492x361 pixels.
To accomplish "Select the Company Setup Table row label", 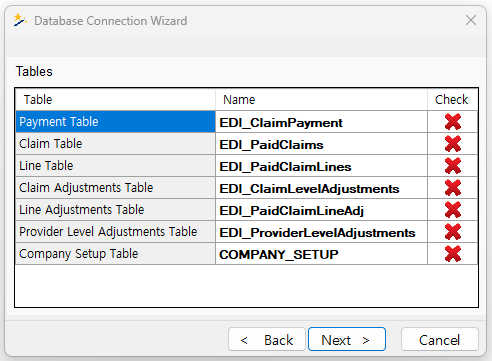I will point(115,254).
